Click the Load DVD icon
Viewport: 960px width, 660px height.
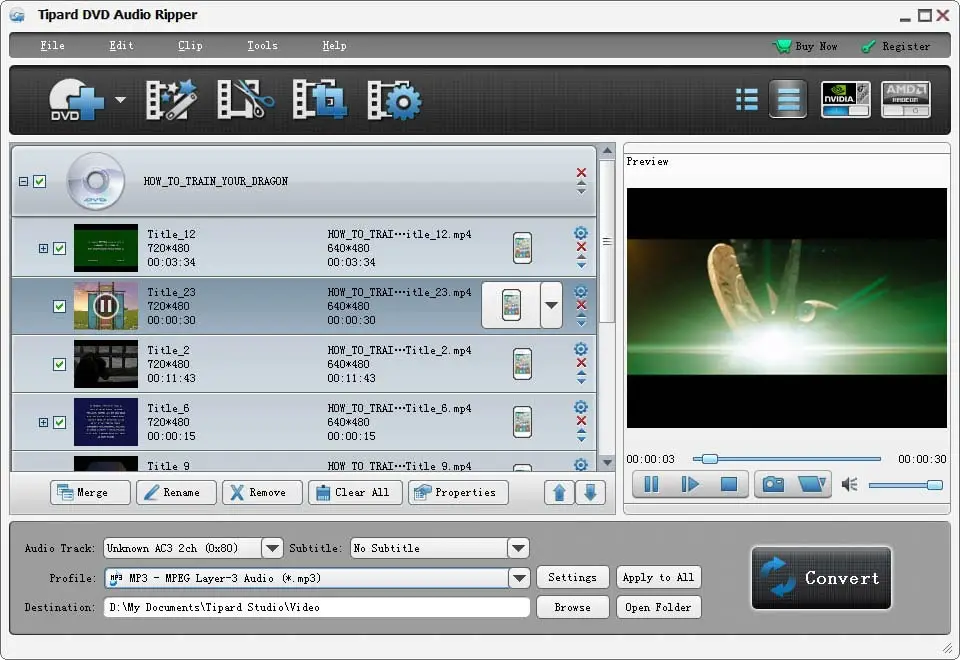tap(77, 100)
